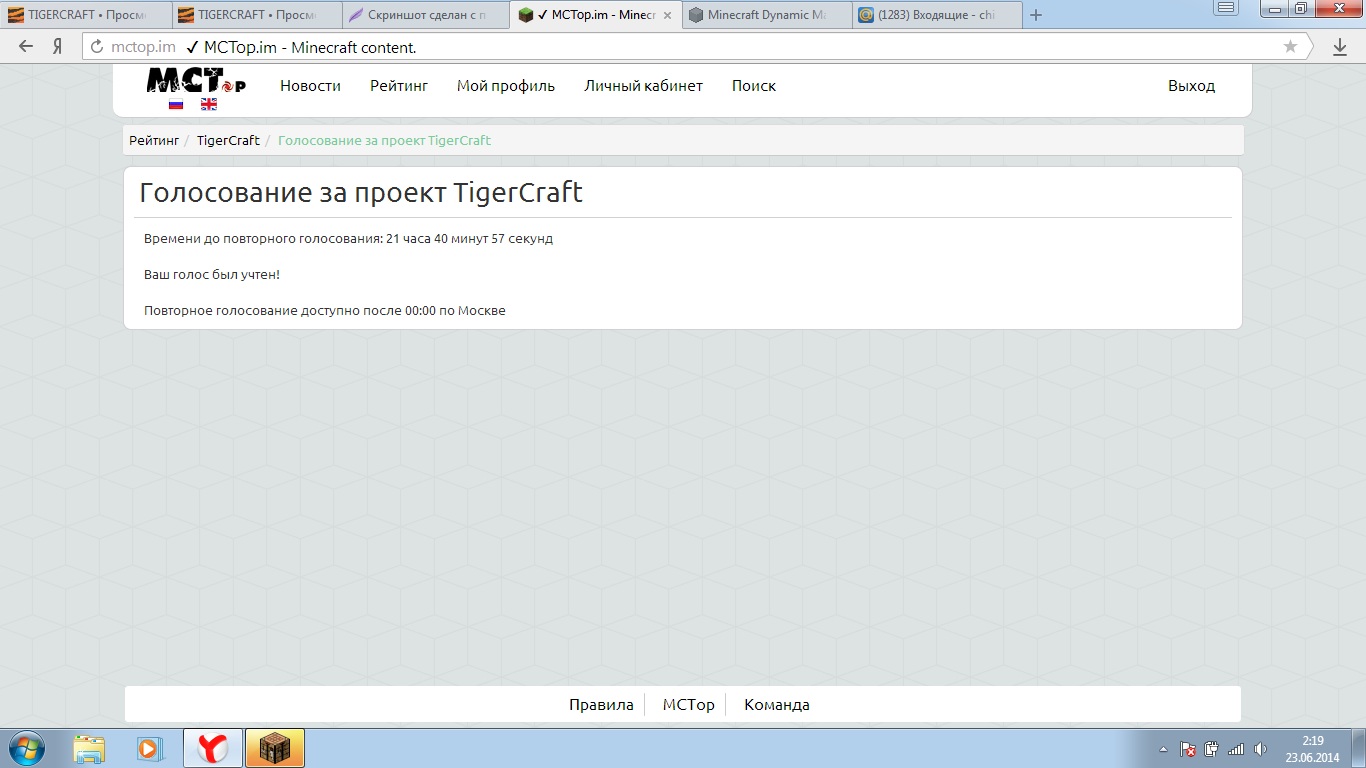Click the 'Голосование за проект TigerCraft' heading
This screenshot has width=1366, height=768.
tap(361, 193)
